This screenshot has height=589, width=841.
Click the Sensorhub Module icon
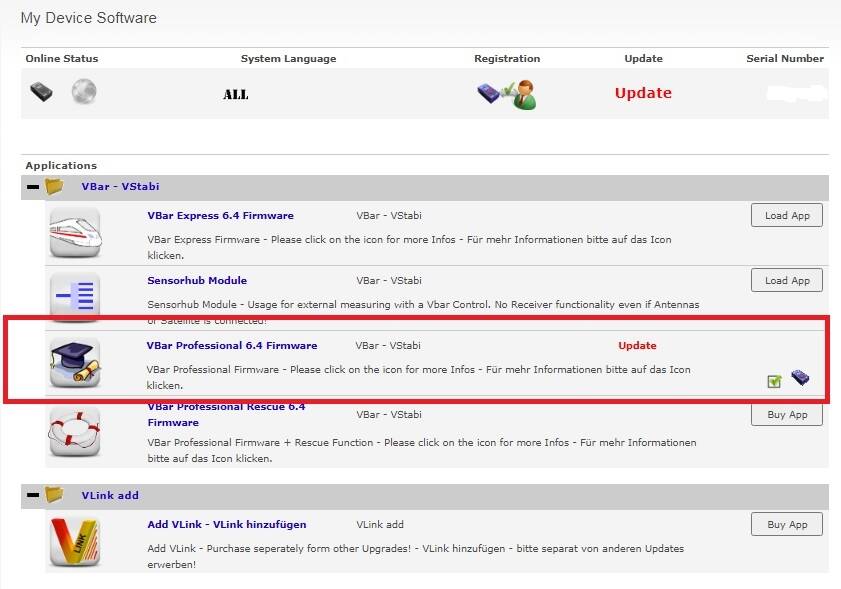click(75, 296)
